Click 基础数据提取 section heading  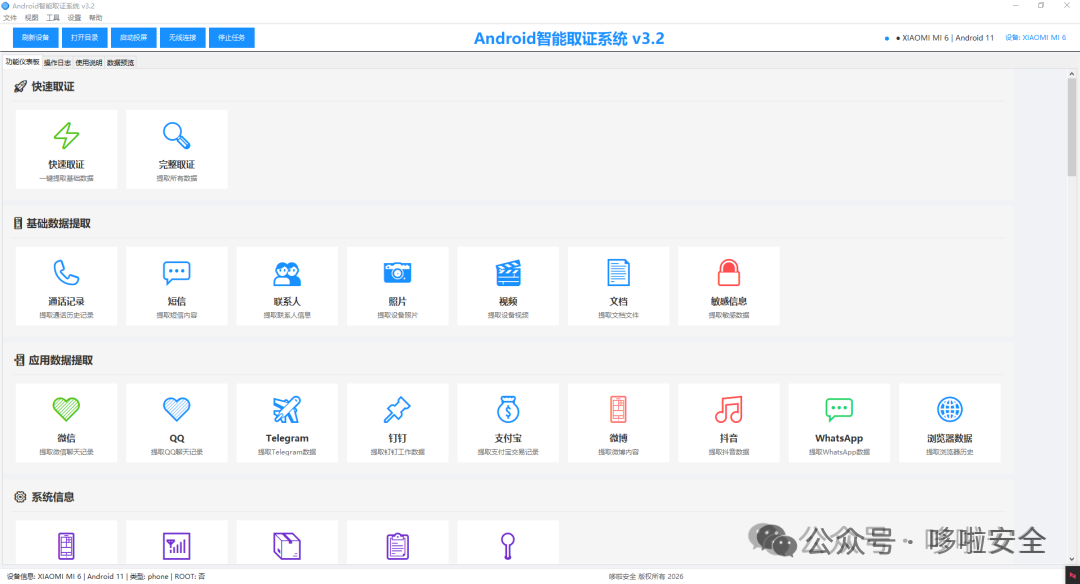click(52, 223)
